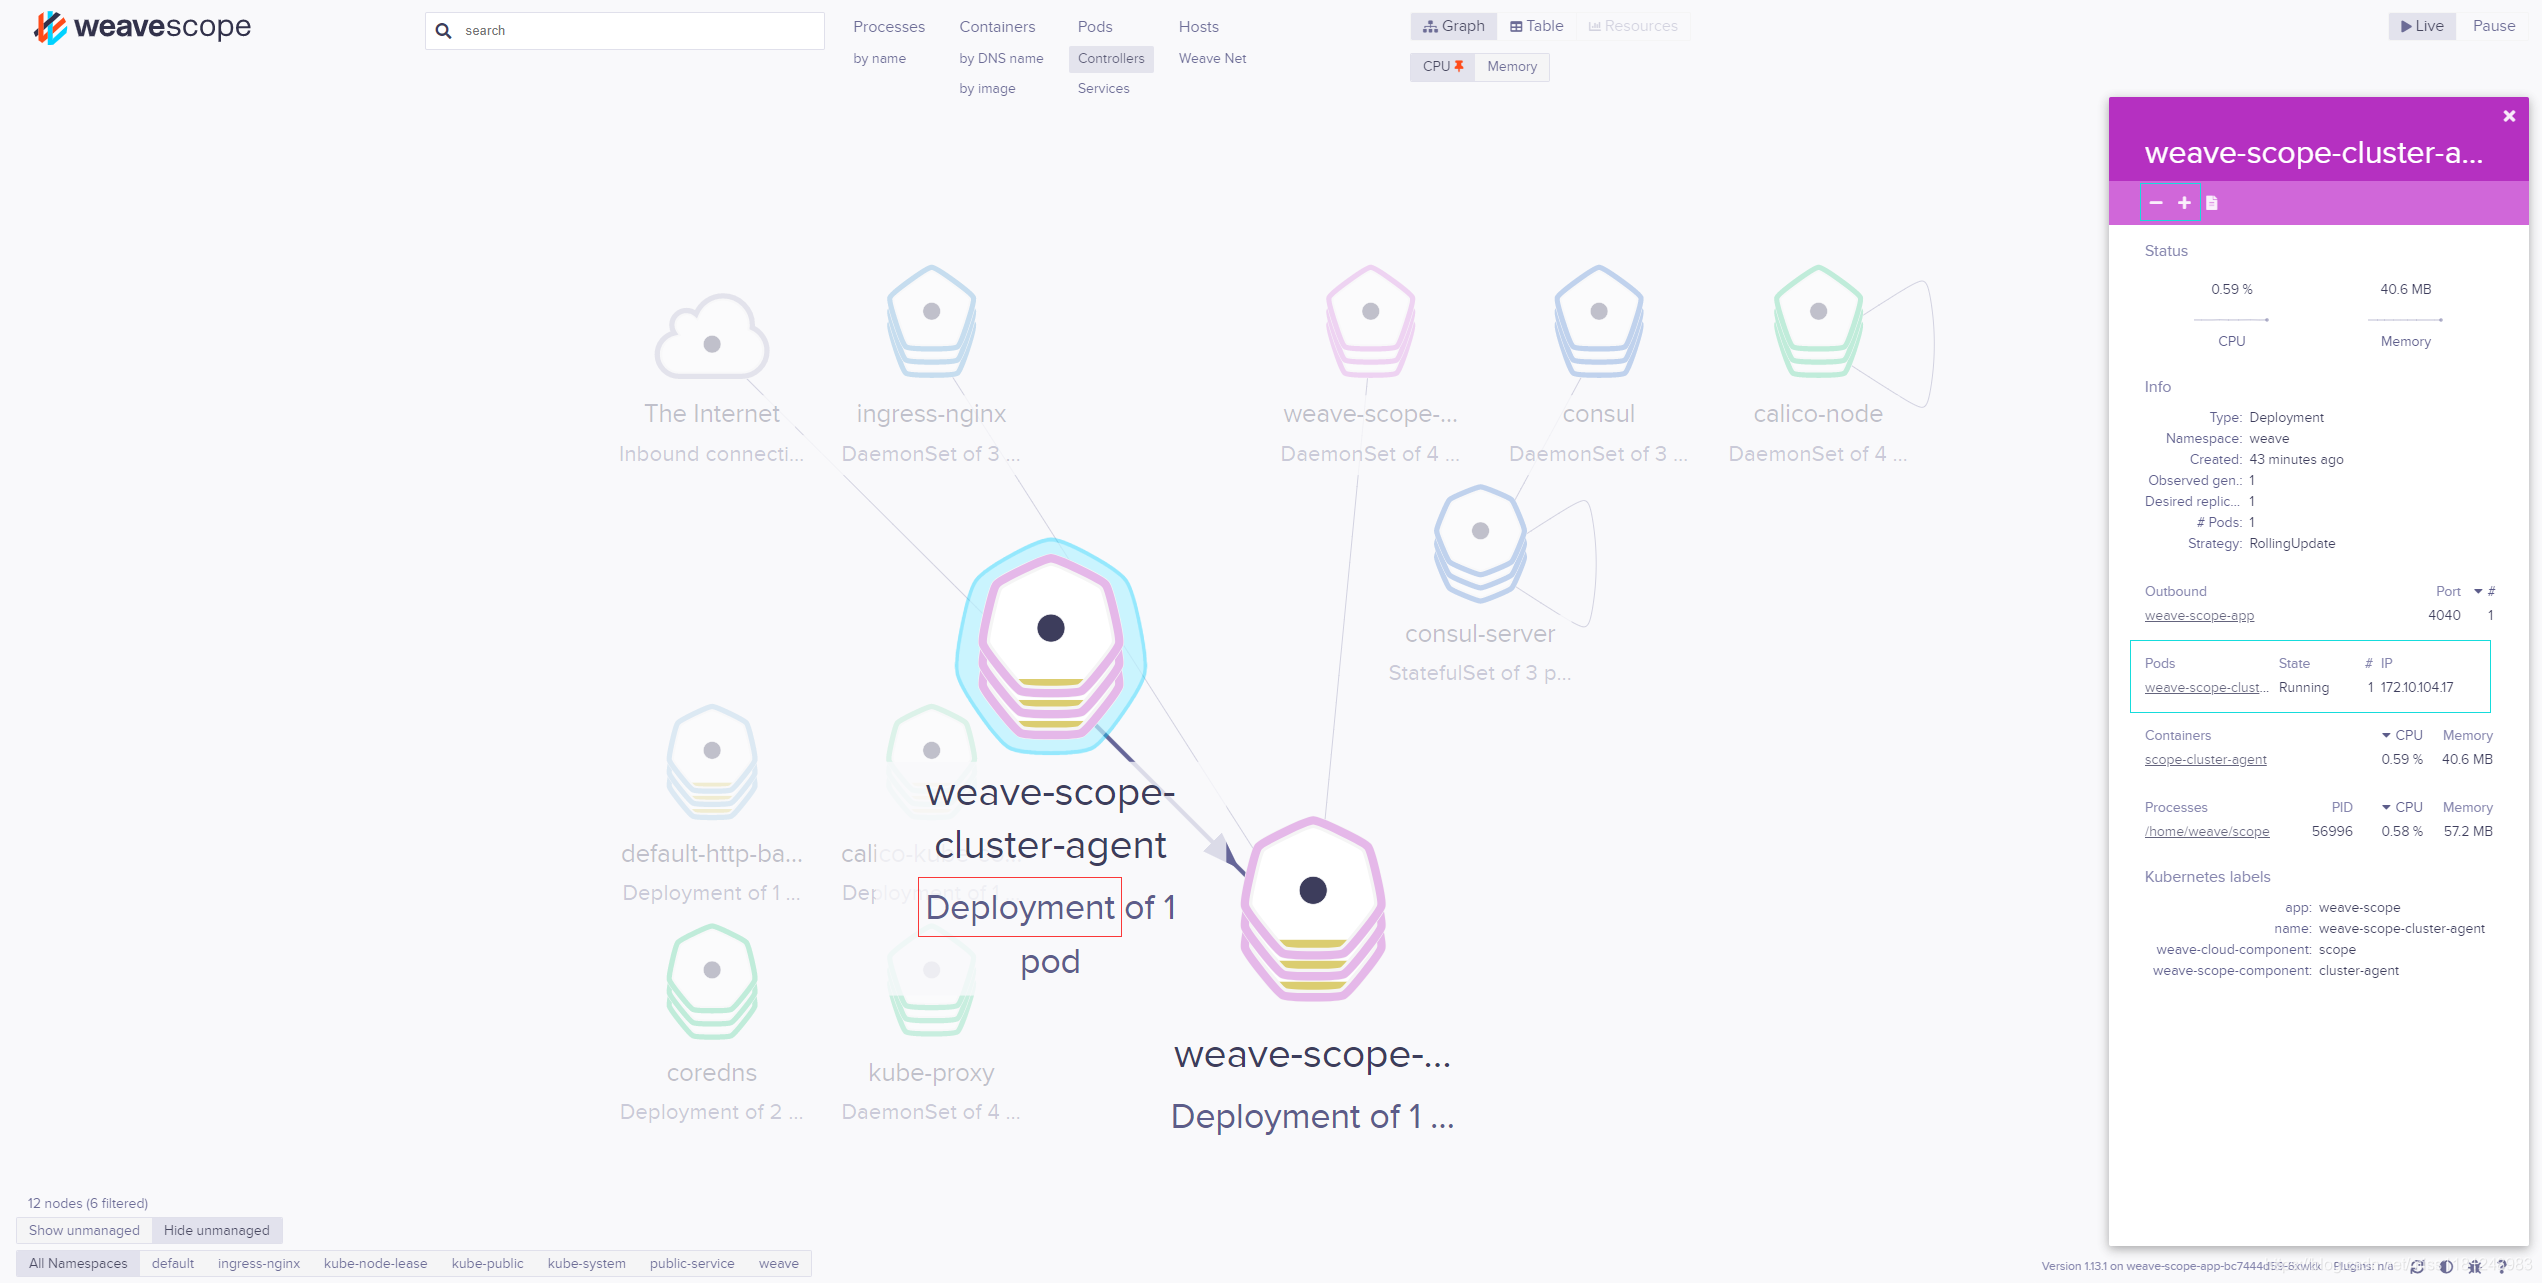
Task: Open the Hosts topology
Action: [x=1198, y=27]
